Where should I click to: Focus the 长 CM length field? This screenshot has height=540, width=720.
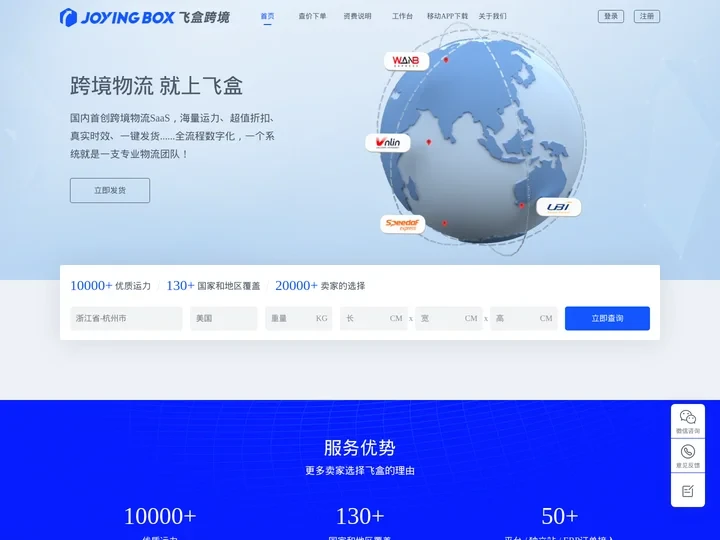coord(374,318)
